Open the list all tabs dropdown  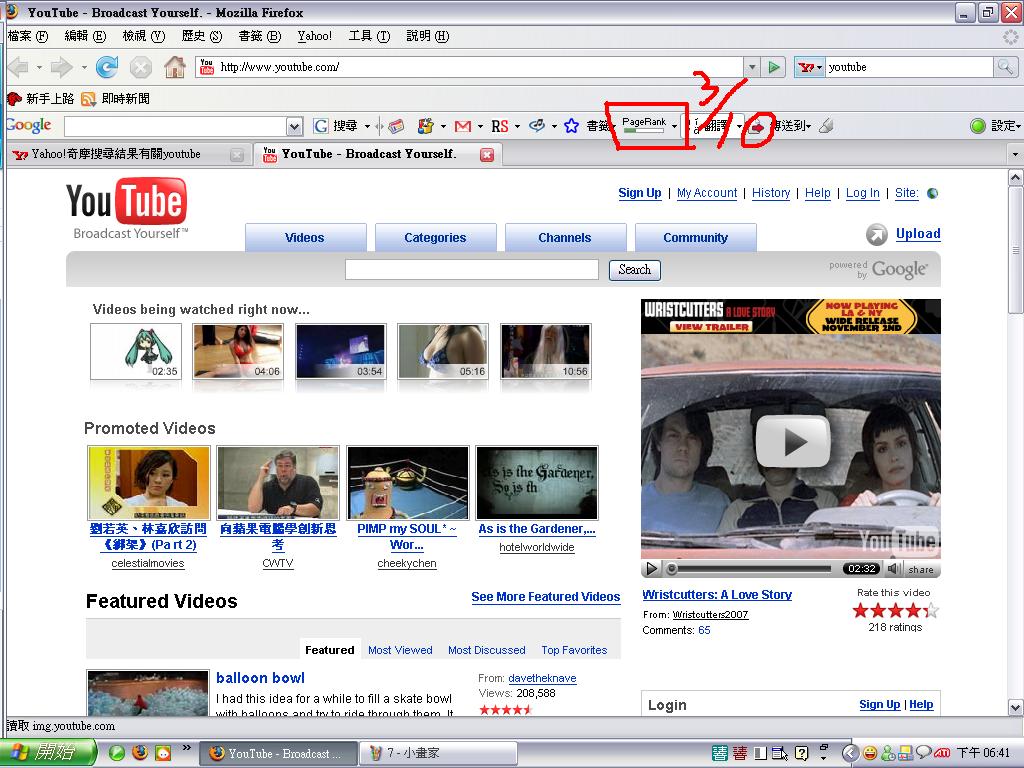(1015, 155)
